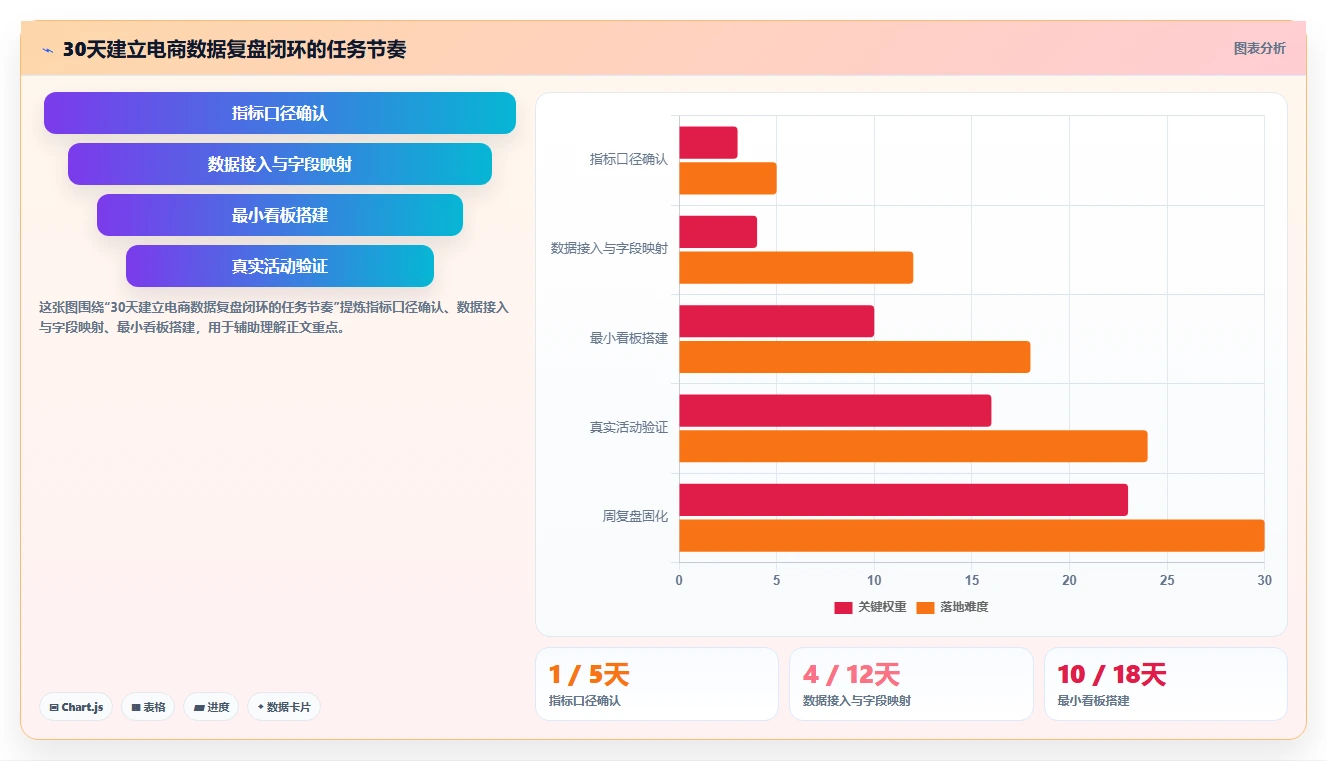Click the red bar for 最小看板搭建
The width and height of the screenshot is (1327, 761).
tap(777, 321)
